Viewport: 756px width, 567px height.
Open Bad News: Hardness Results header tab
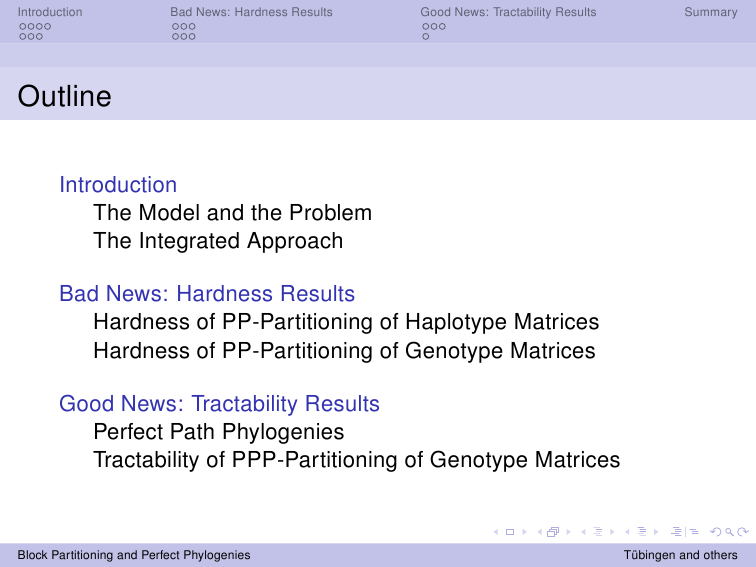coord(251,12)
